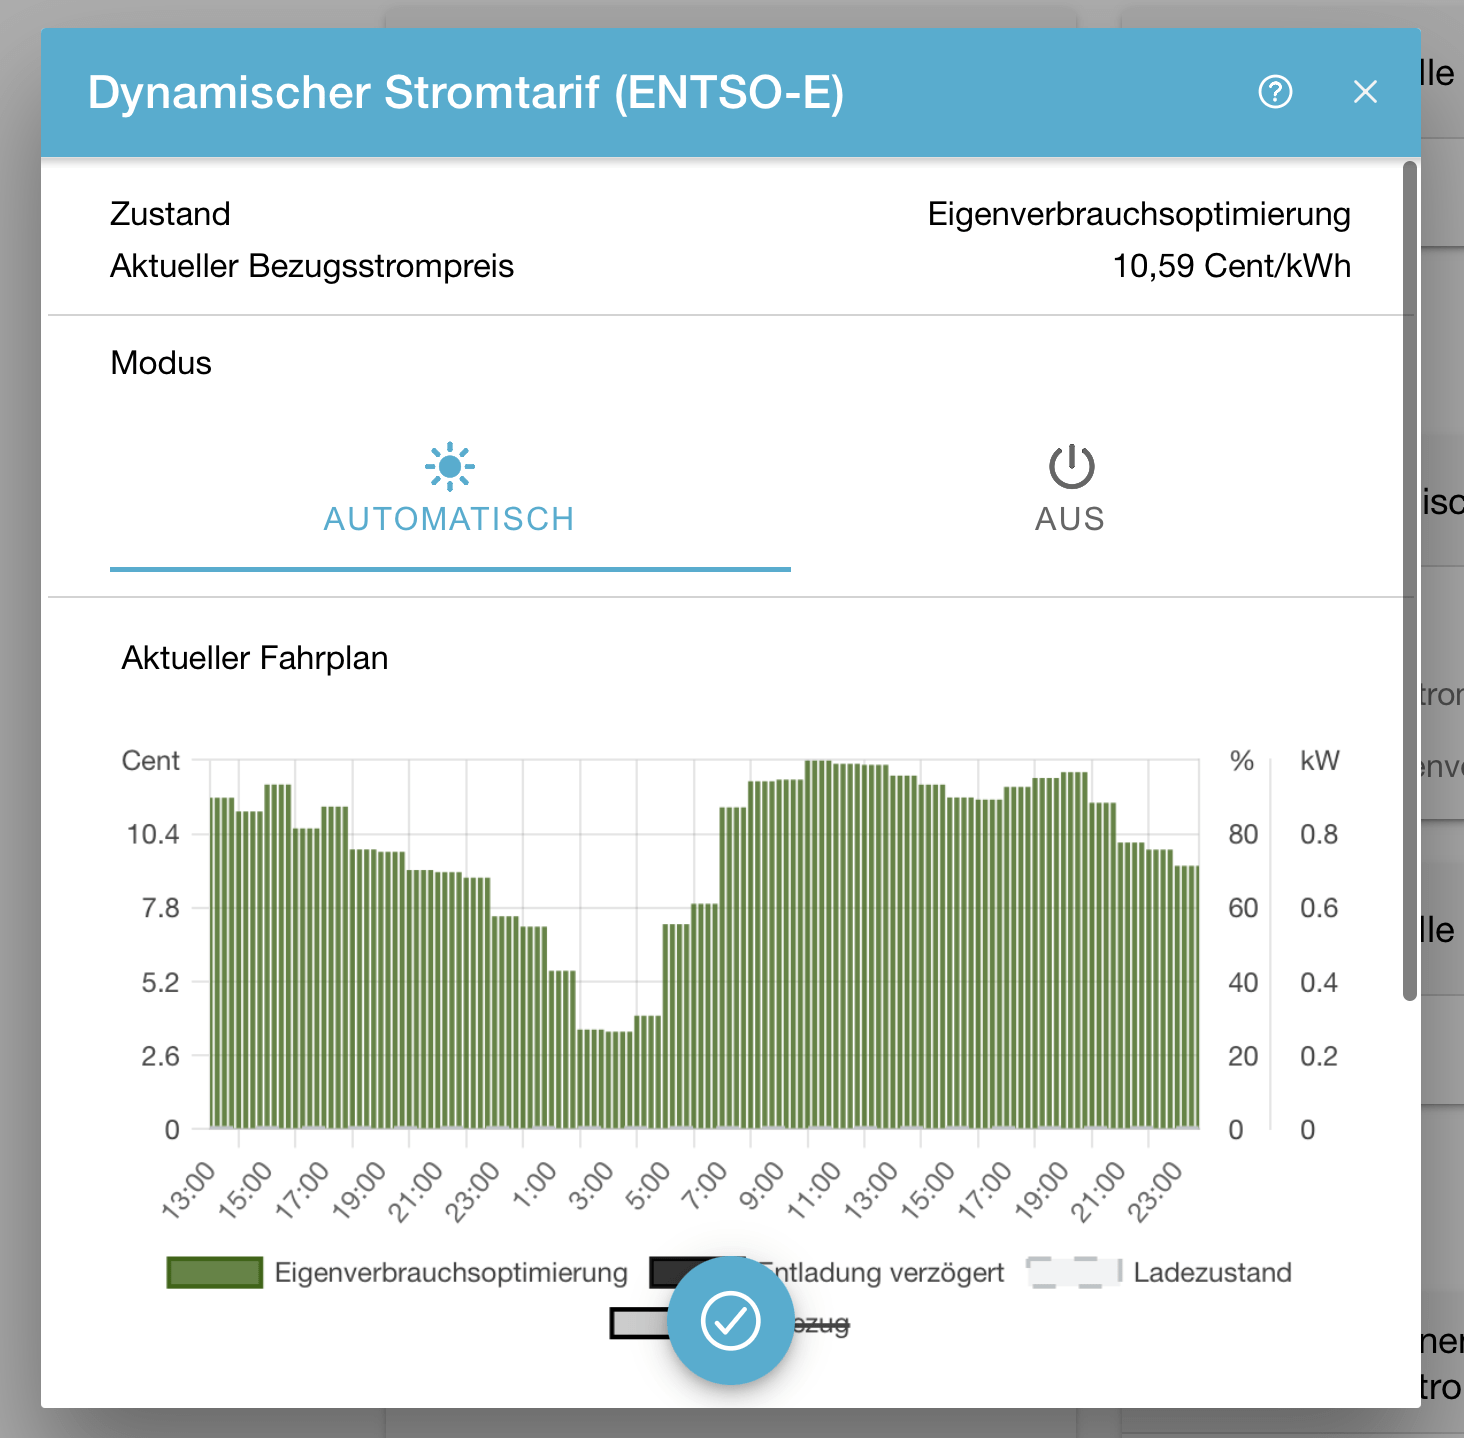This screenshot has height=1438, width=1464.
Task: Toggle Eigenverbrauchsoptimierung series via legend text
Action: click(451, 1273)
